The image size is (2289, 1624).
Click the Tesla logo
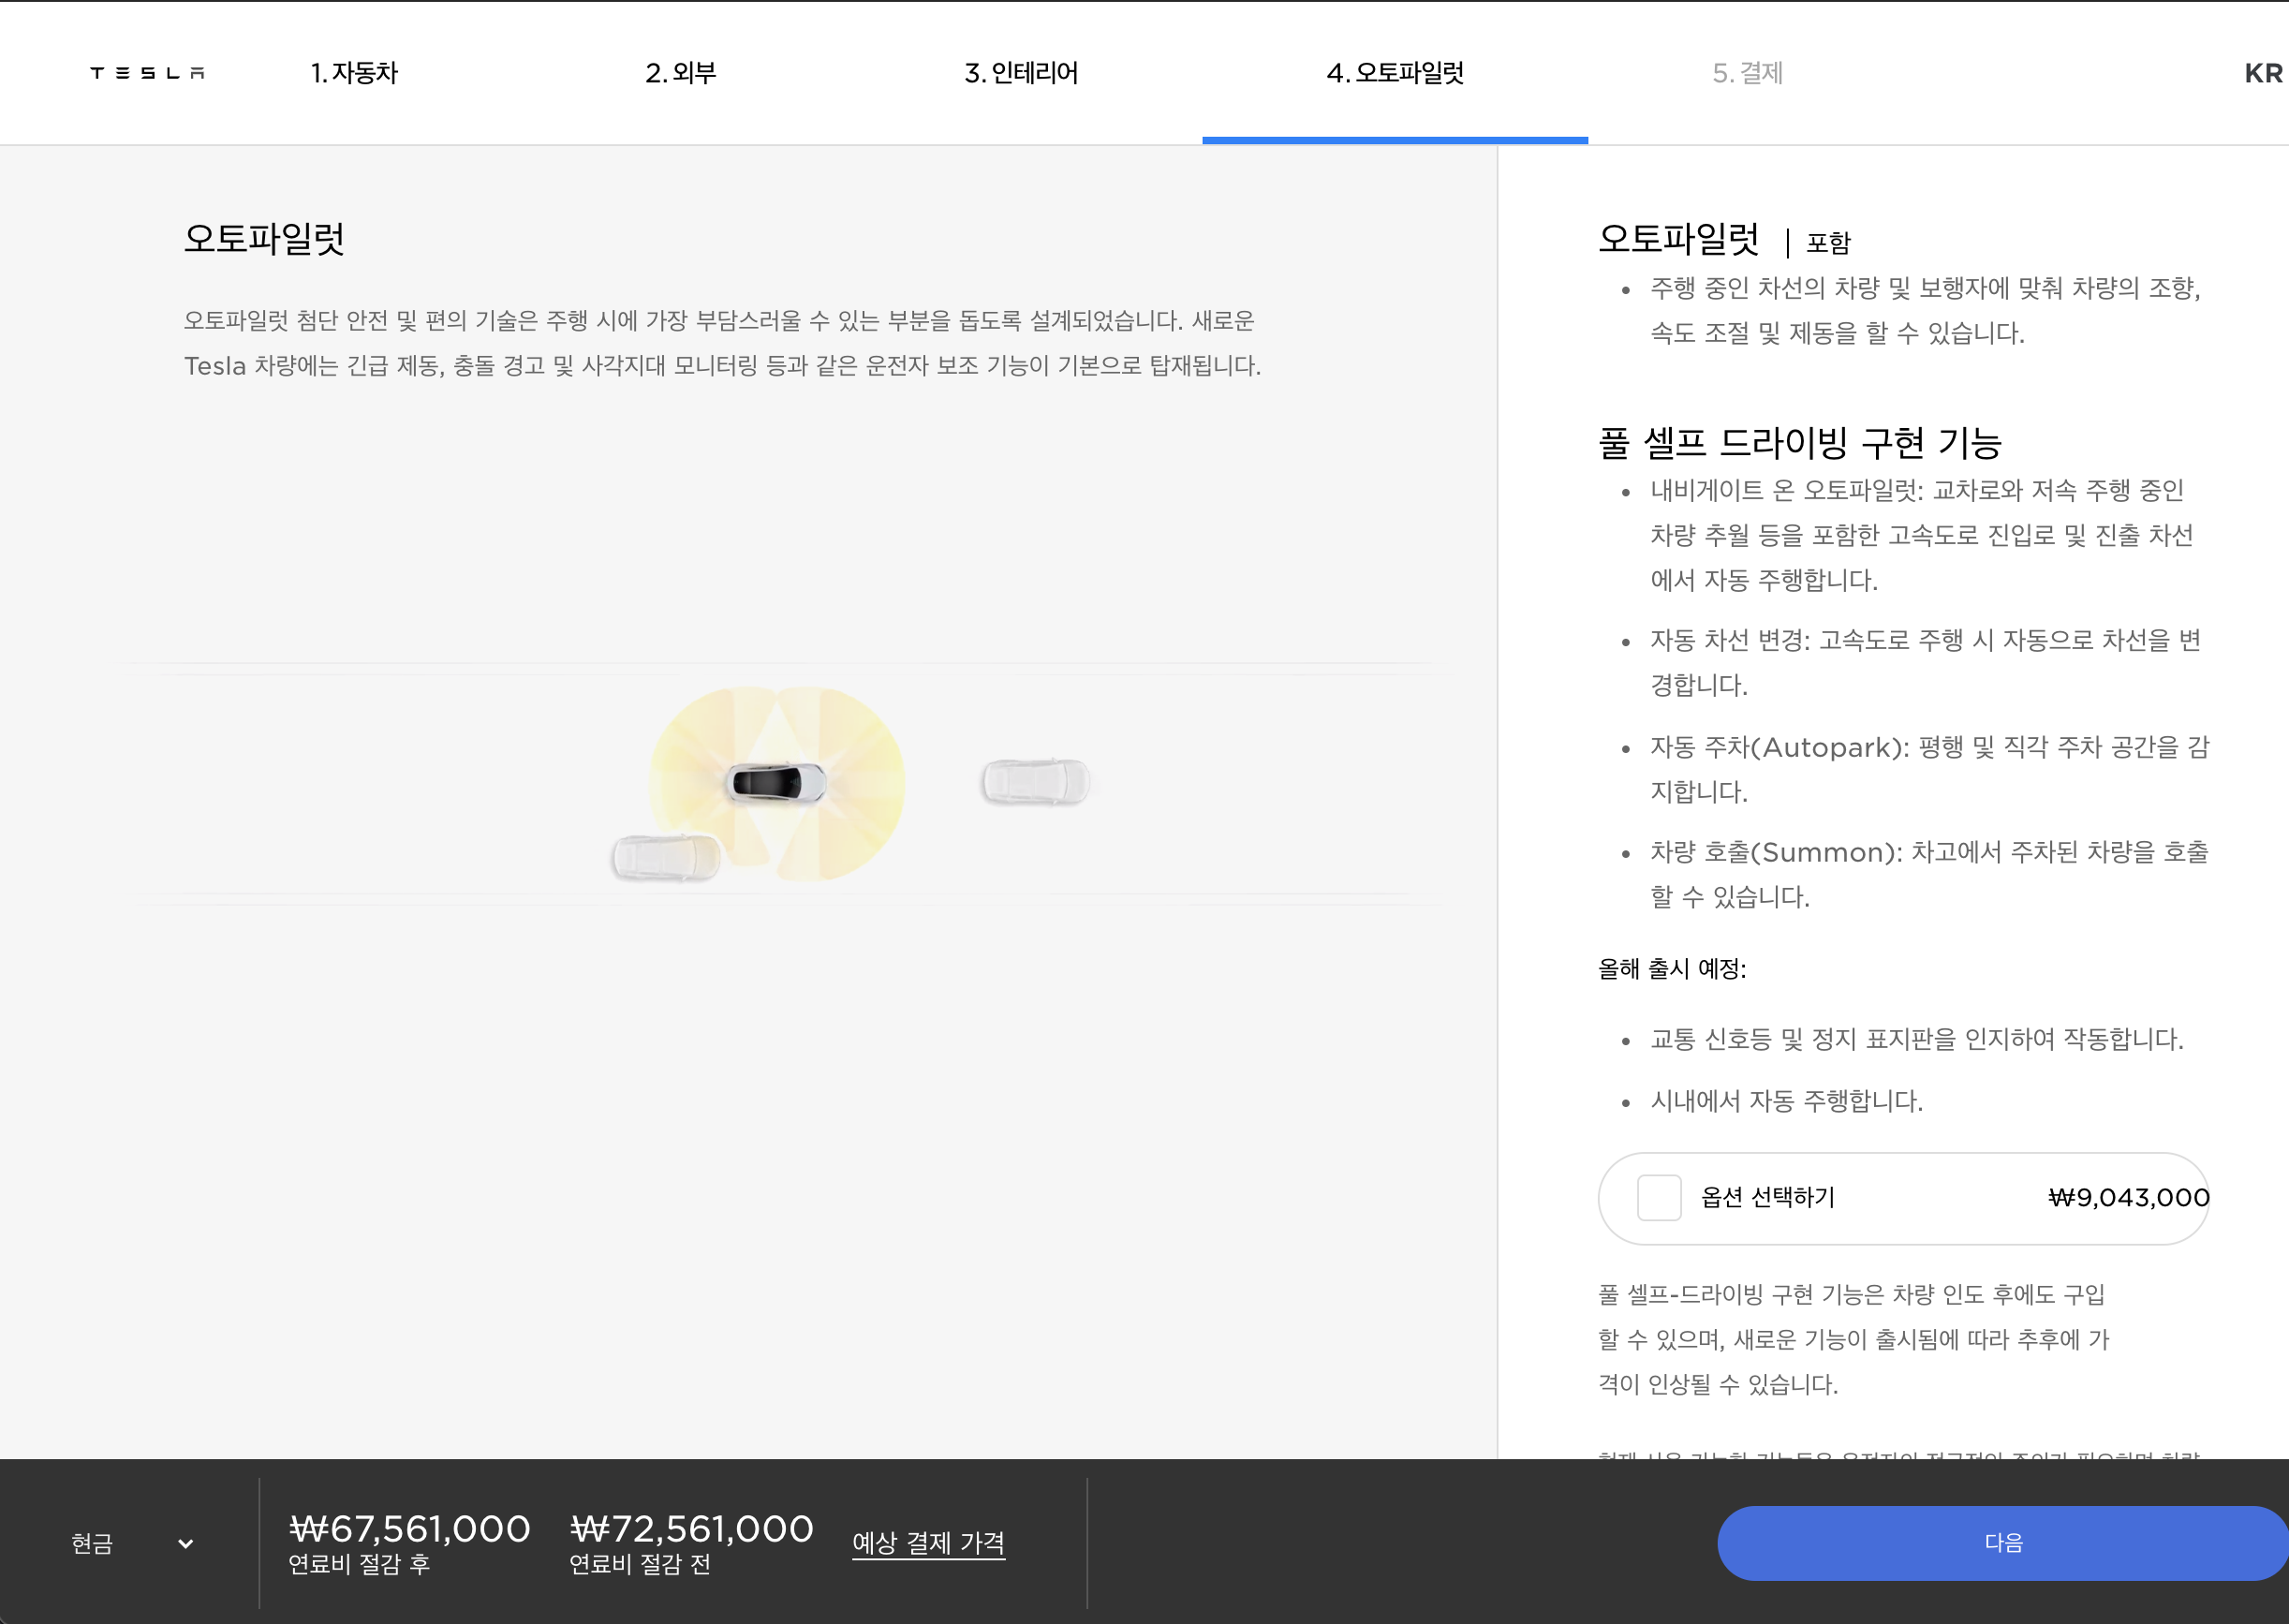[x=147, y=73]
